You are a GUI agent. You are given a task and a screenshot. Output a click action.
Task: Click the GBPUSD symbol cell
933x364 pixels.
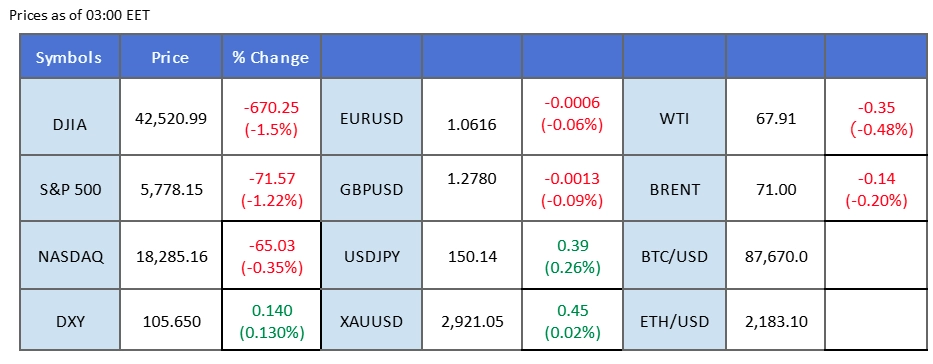click(x=371, y=189)
